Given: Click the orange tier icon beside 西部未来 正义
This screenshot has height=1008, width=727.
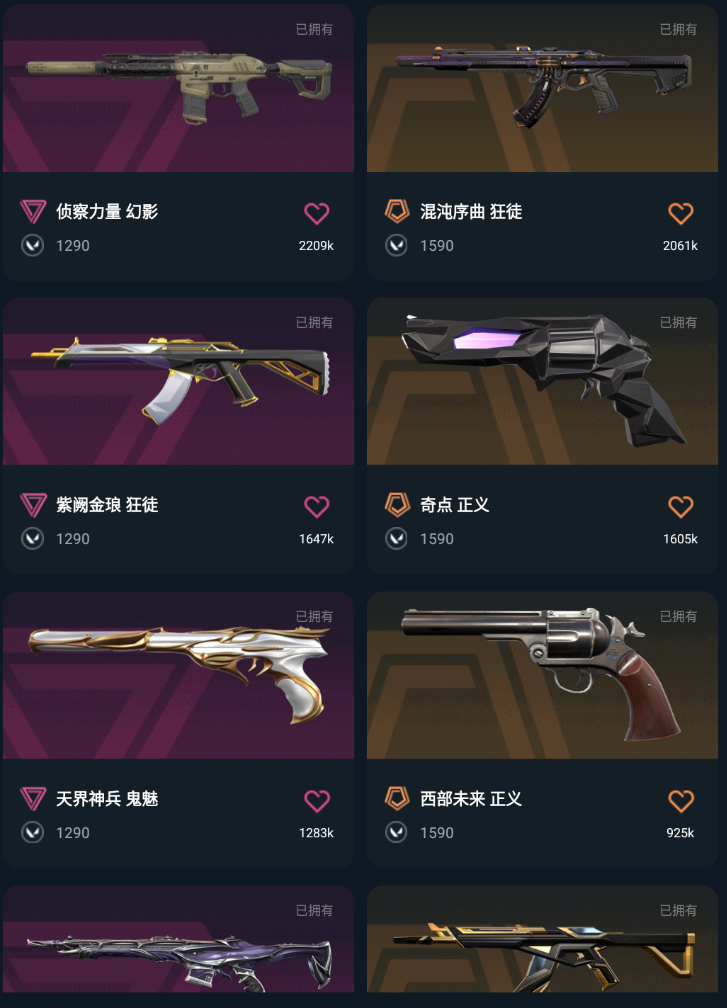Looking at the screenshot, I should [397, 798].
